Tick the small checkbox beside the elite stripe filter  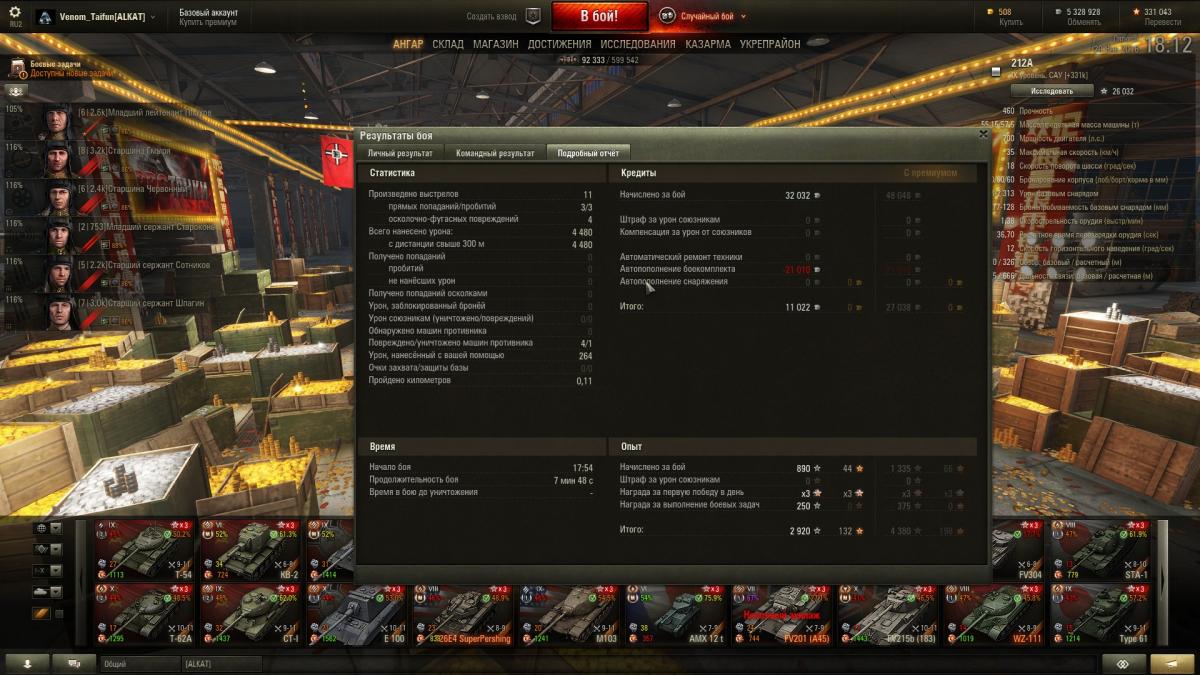tap(58, 614)
